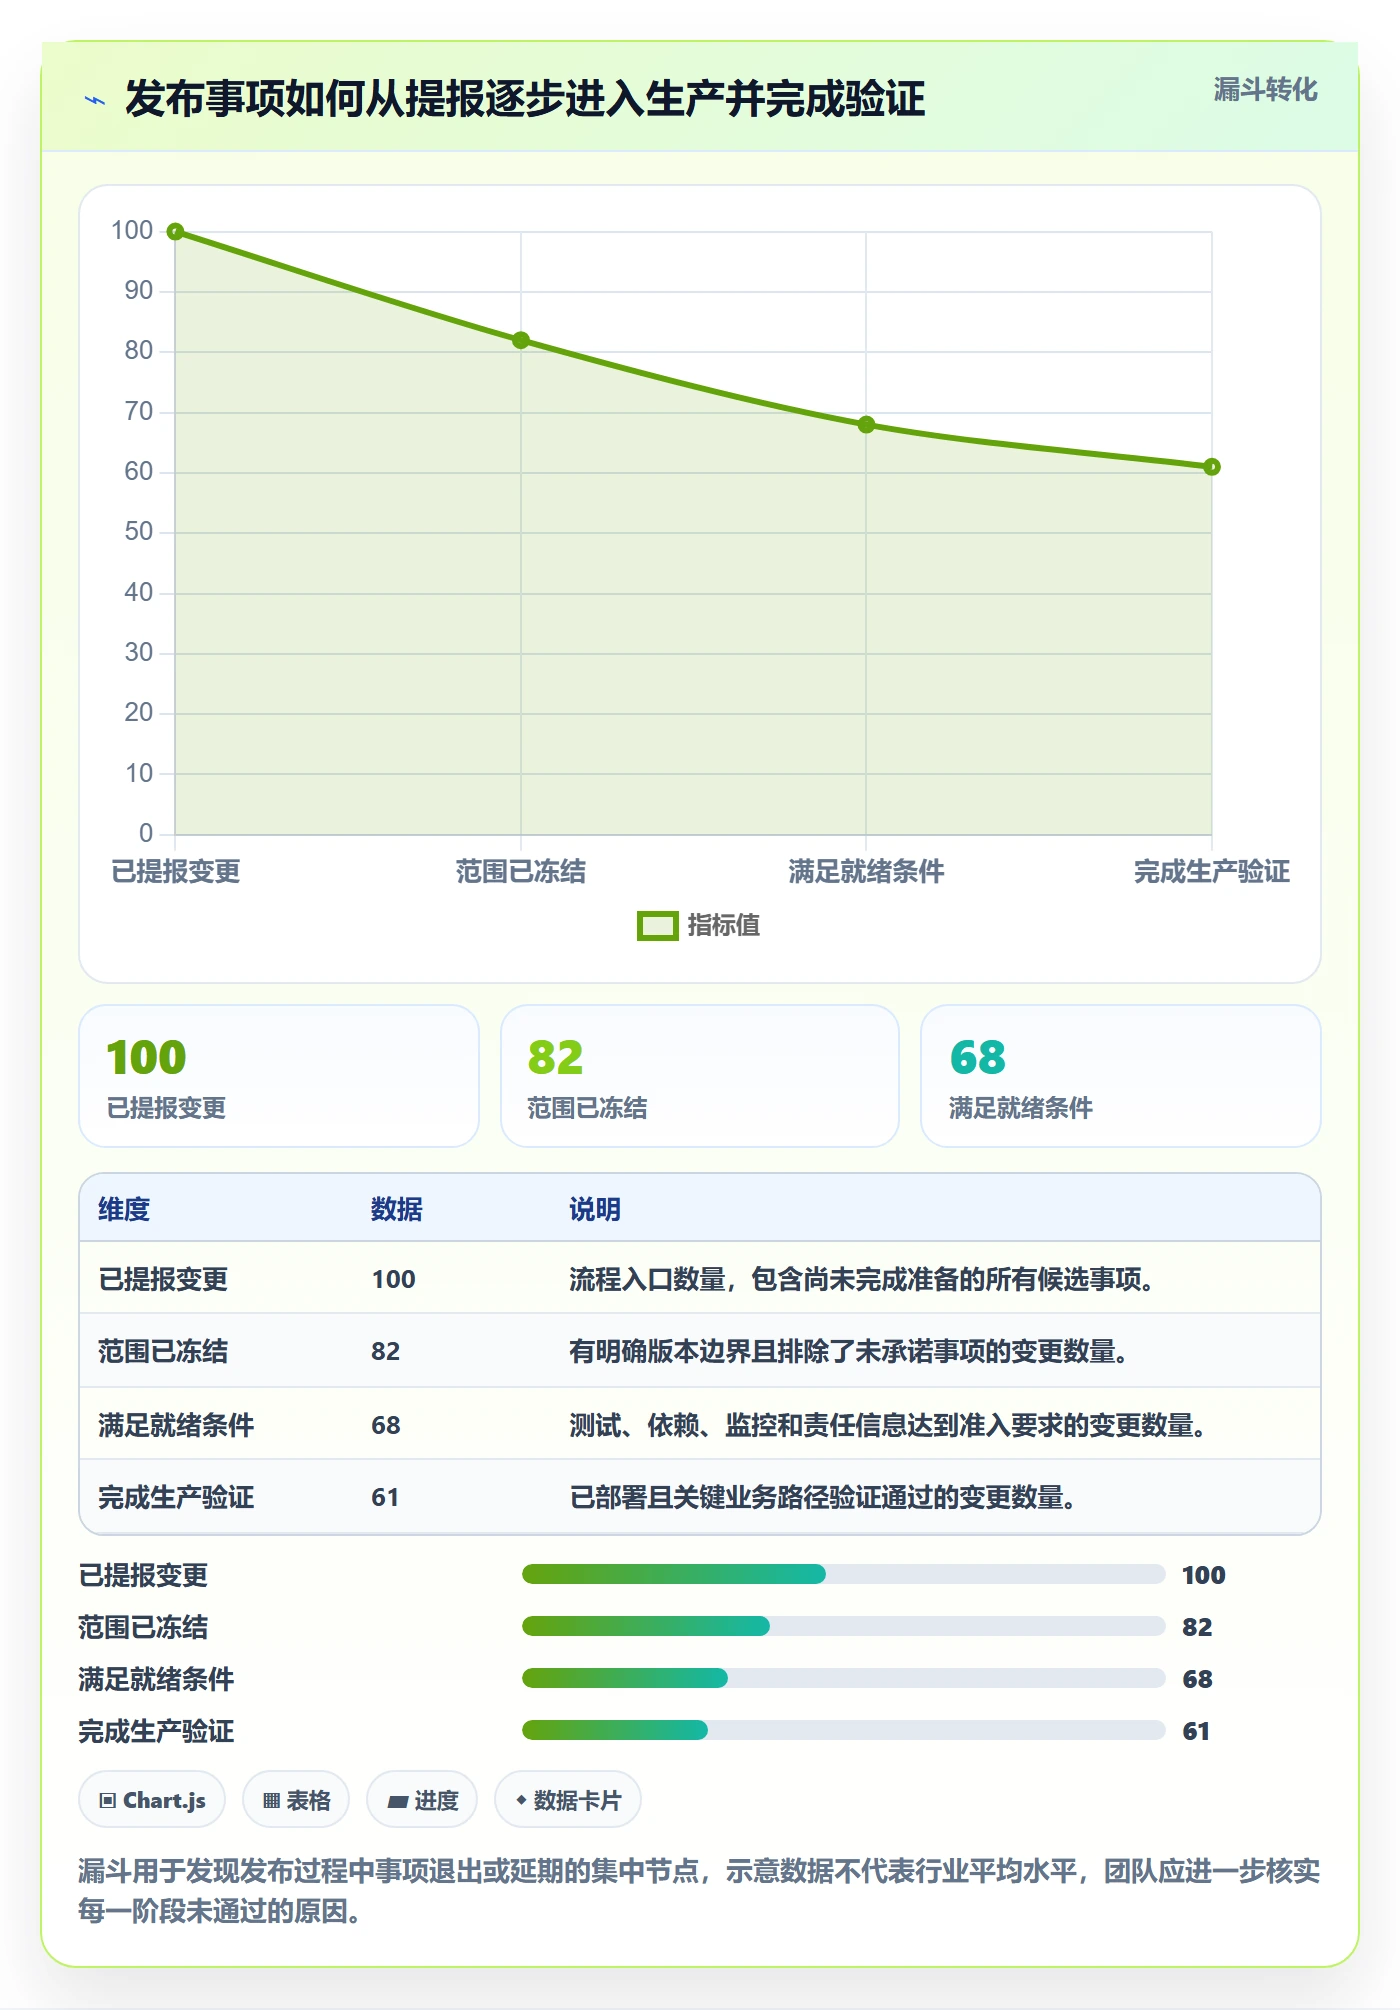
Task: Select the 已提报变更 table row cell
Action: [163, 1279]
